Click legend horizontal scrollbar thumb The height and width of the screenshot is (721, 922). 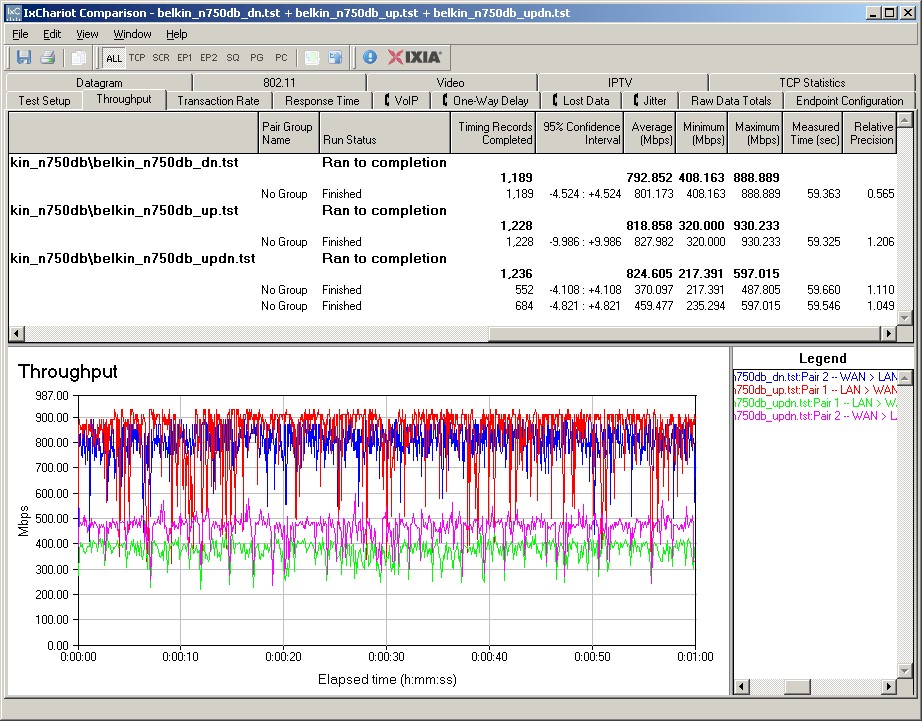coord(797,686)
